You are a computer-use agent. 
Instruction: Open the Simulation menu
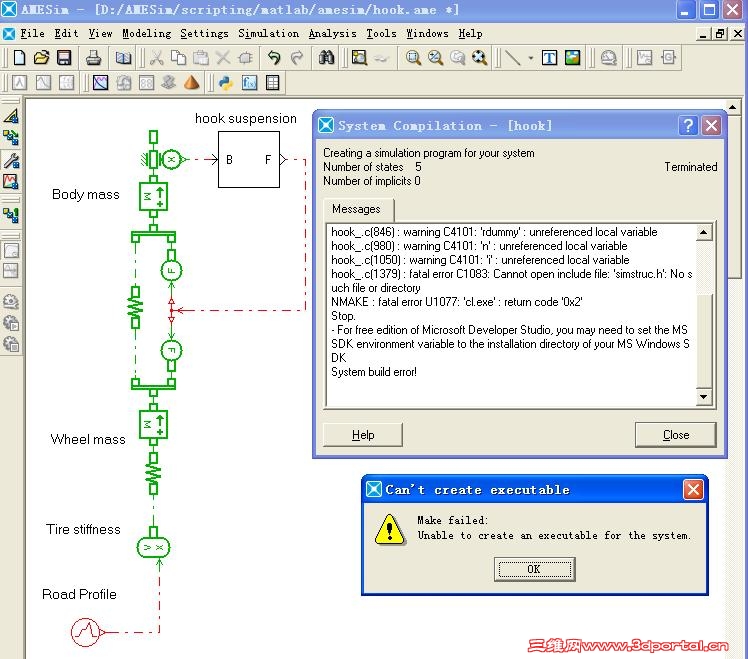pyautogui.click(x=269, y=33)
